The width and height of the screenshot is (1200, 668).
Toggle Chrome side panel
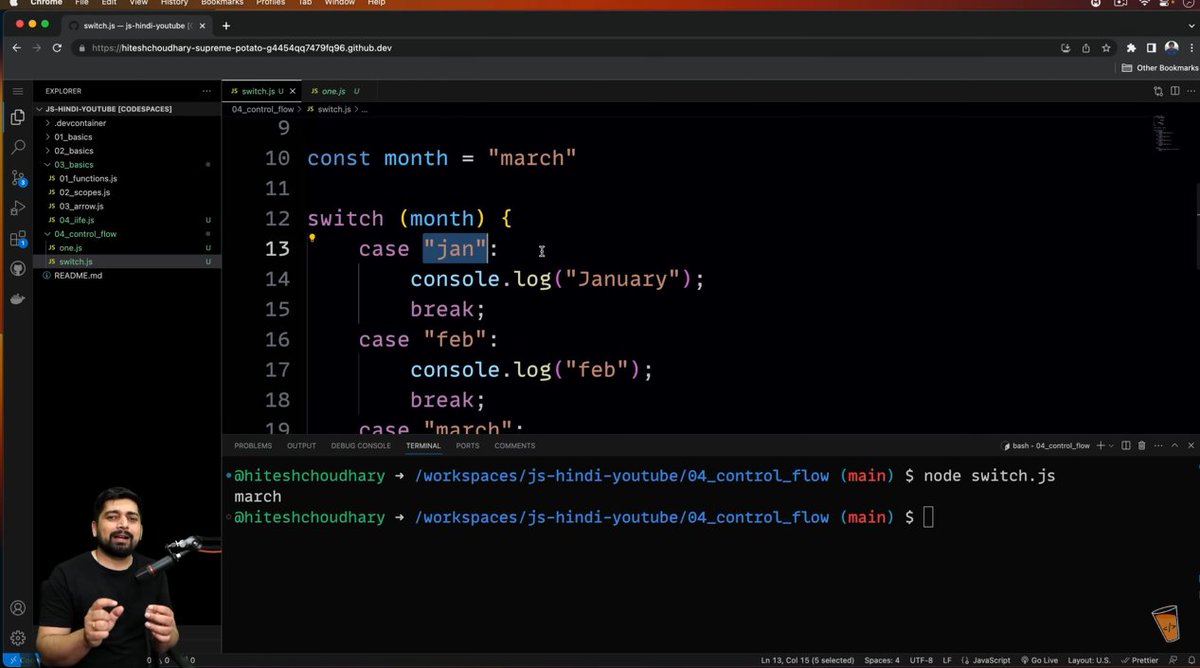1151,47
